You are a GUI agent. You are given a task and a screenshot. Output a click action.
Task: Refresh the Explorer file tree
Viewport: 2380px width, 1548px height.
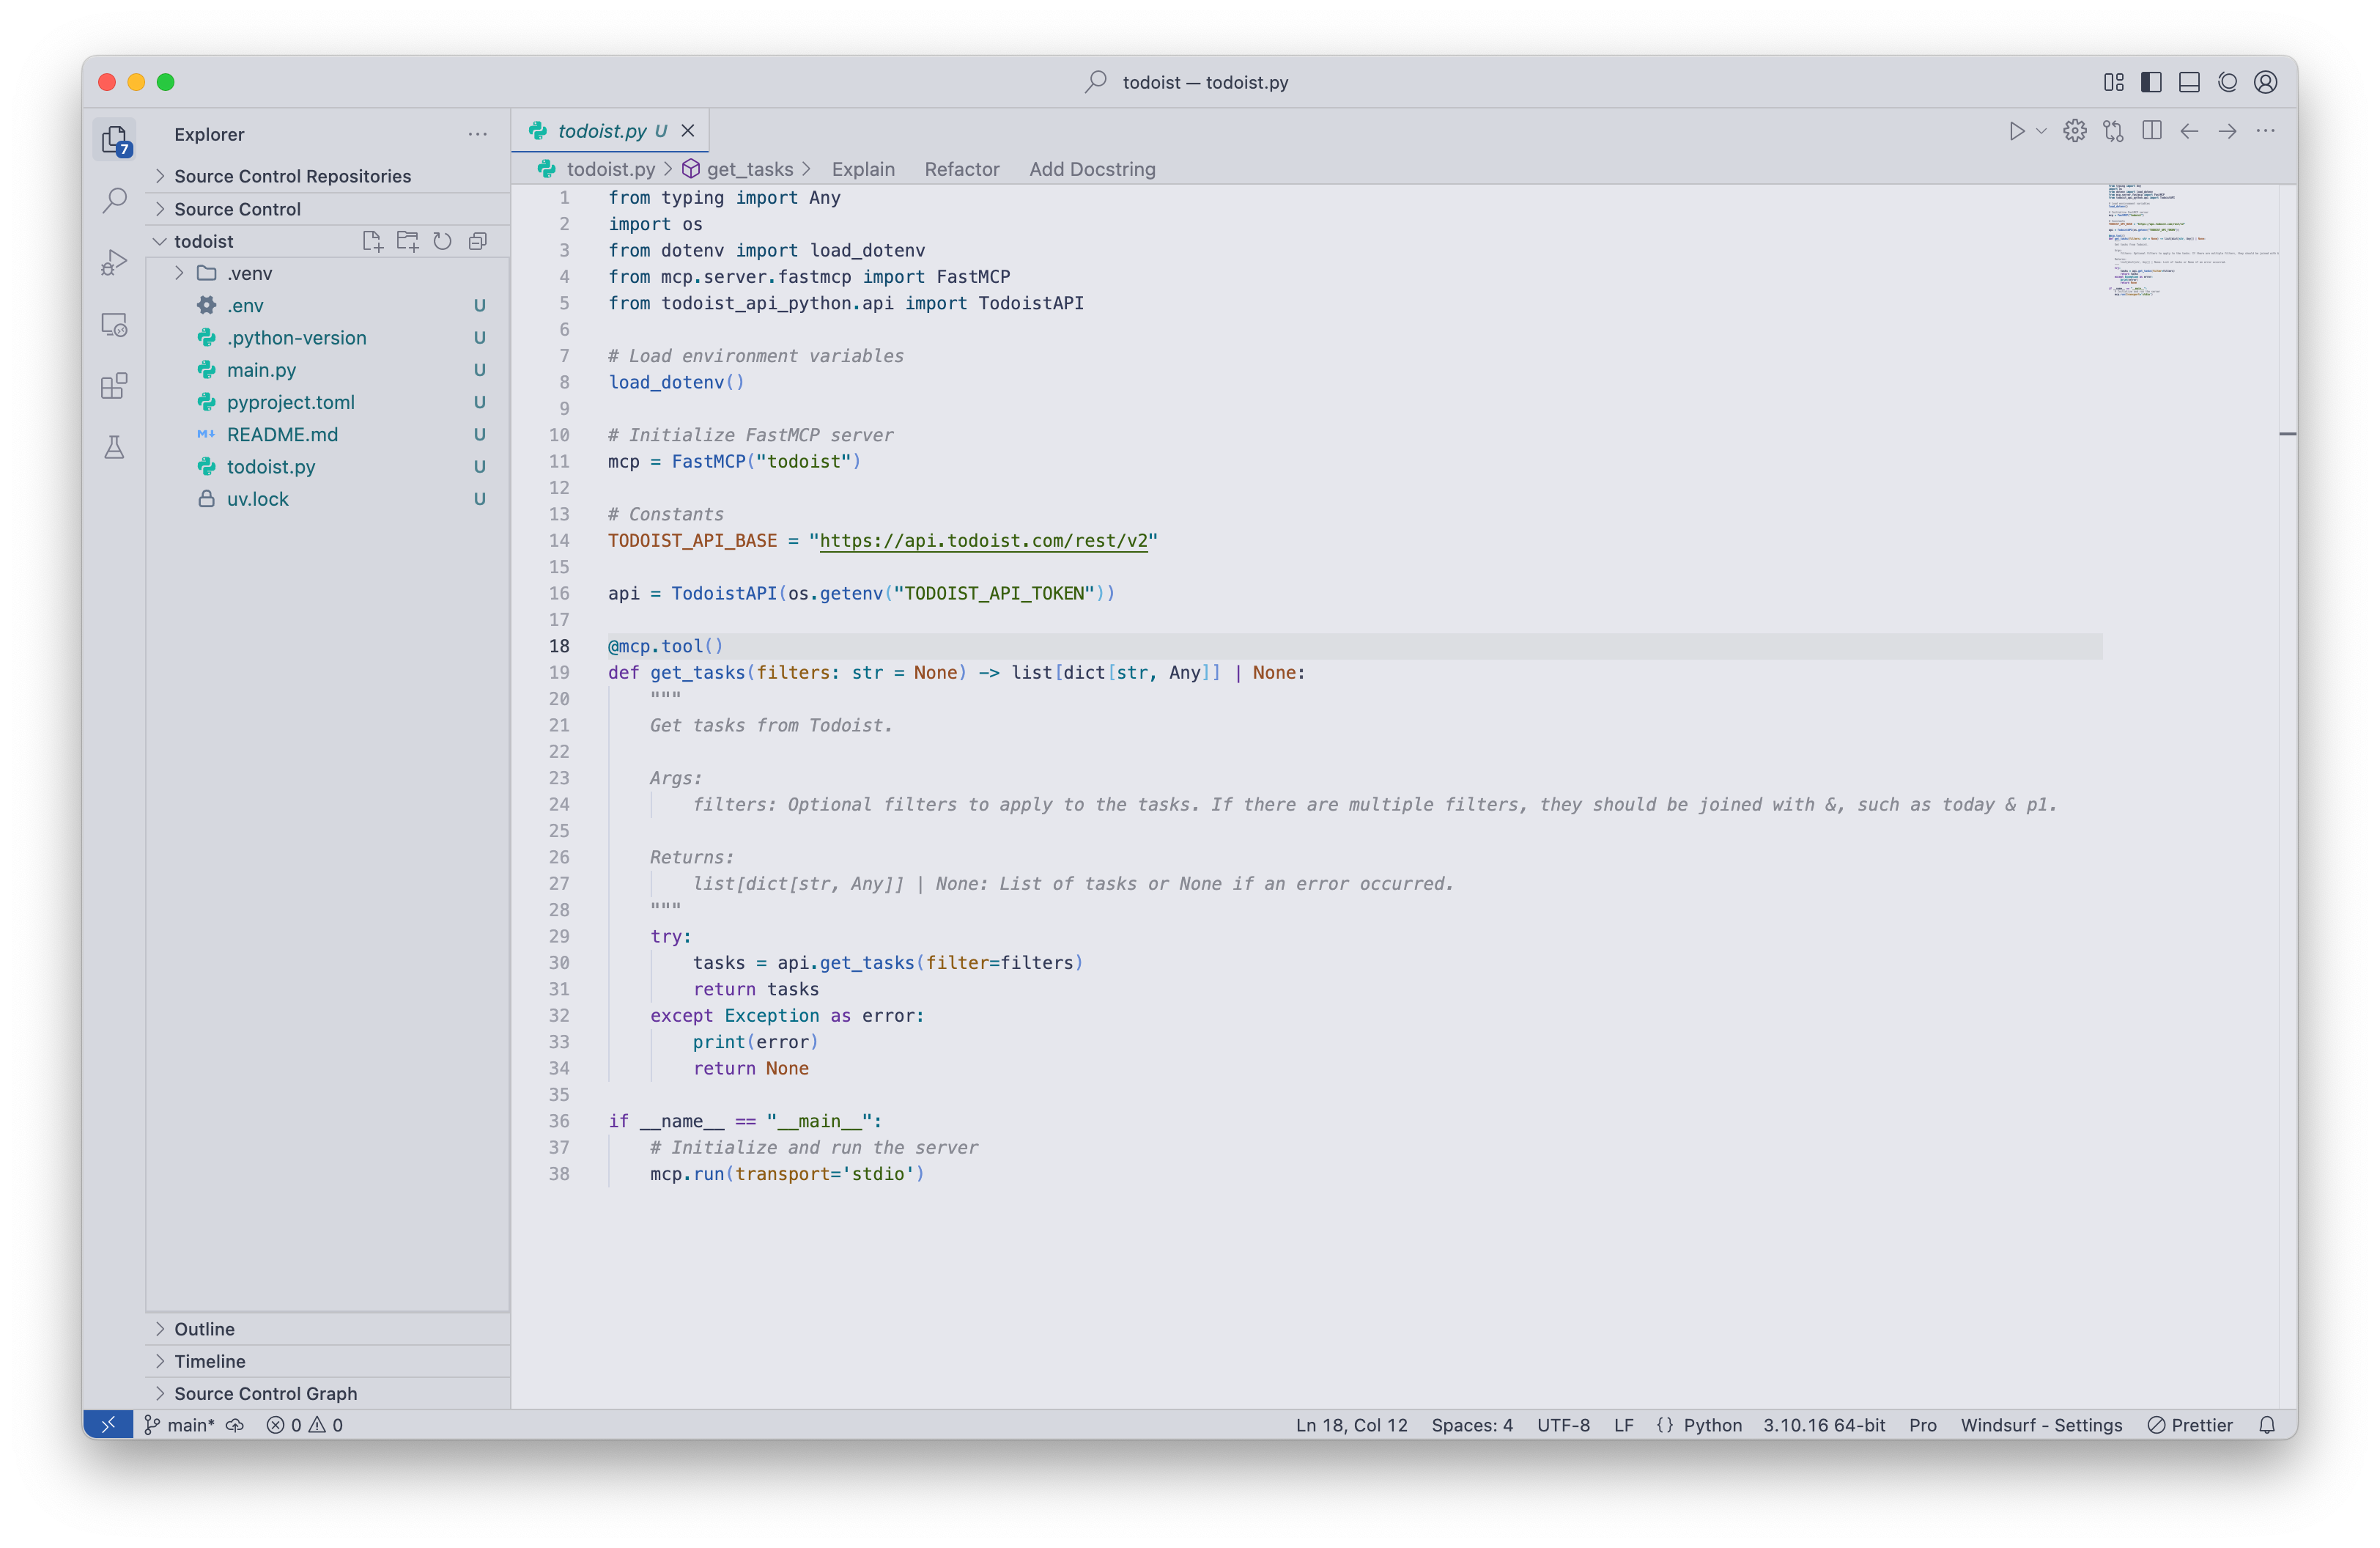442,241
